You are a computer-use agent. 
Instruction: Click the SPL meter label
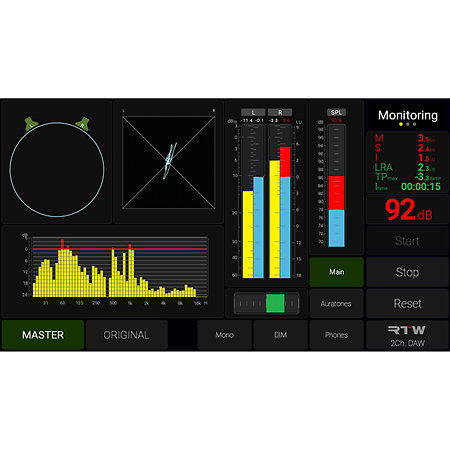(x=336, y=112)
